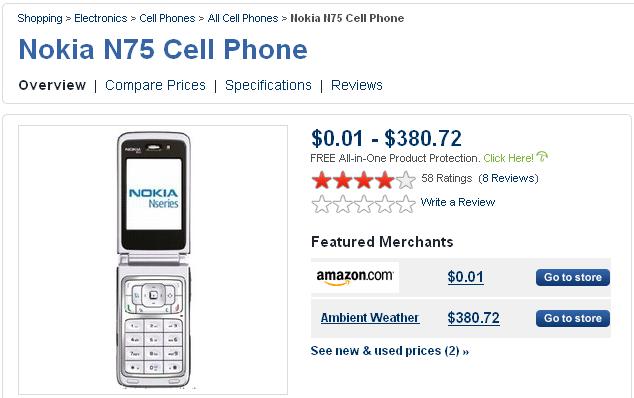Click the green umbrella protection icon
The image size is (634, 398).
[x=542, y=157]
